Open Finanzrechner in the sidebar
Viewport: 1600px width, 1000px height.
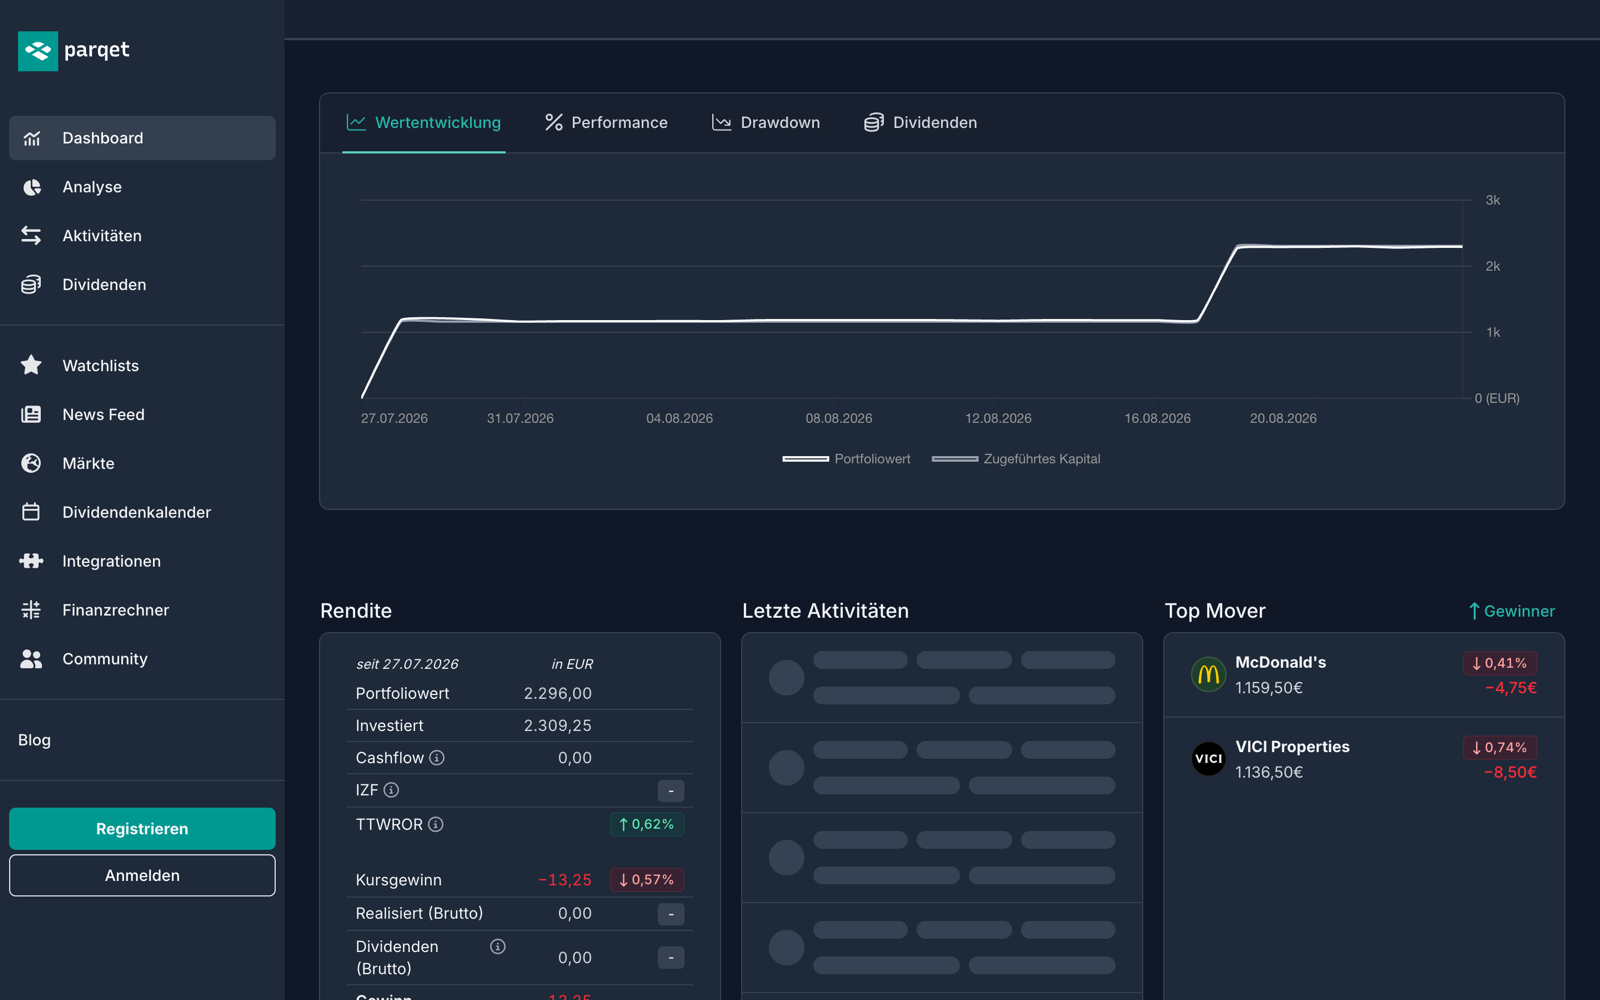pos(142,610)
